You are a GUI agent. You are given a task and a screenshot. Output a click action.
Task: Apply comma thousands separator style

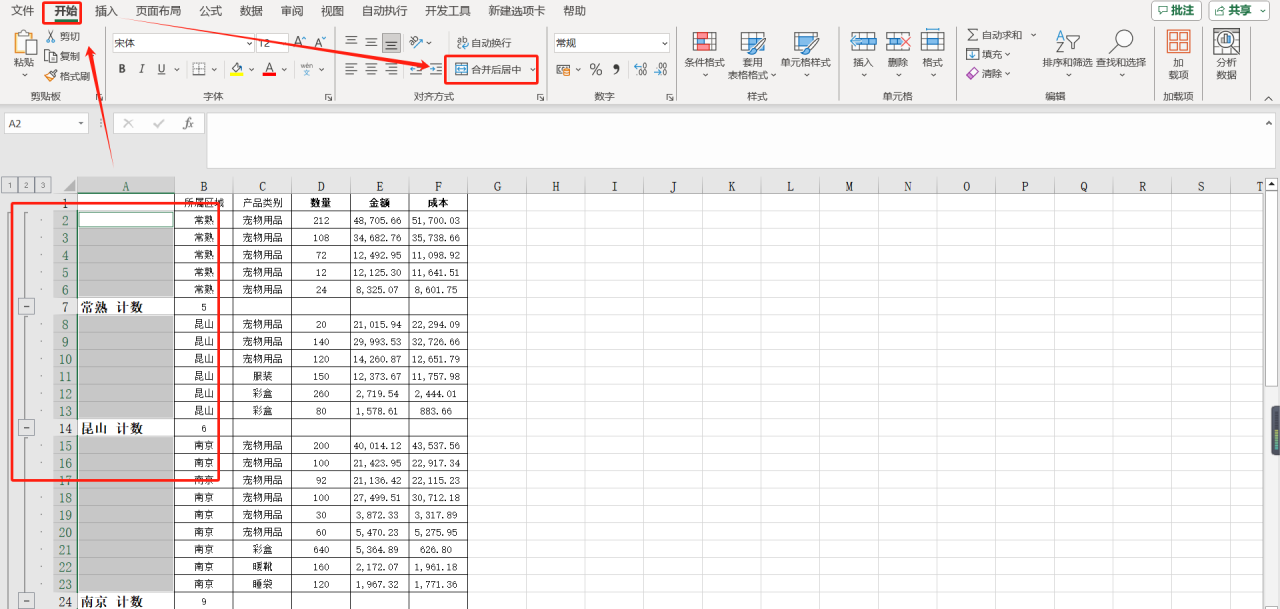coord(616,69)
